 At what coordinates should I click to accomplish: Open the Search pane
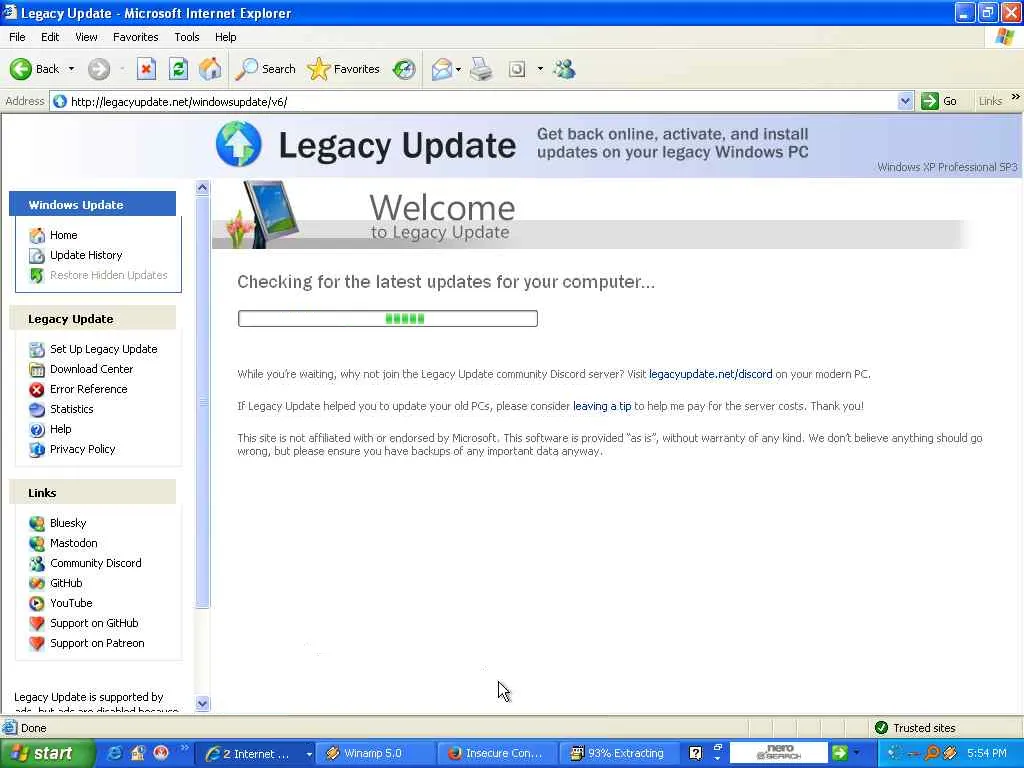(265, 69)
